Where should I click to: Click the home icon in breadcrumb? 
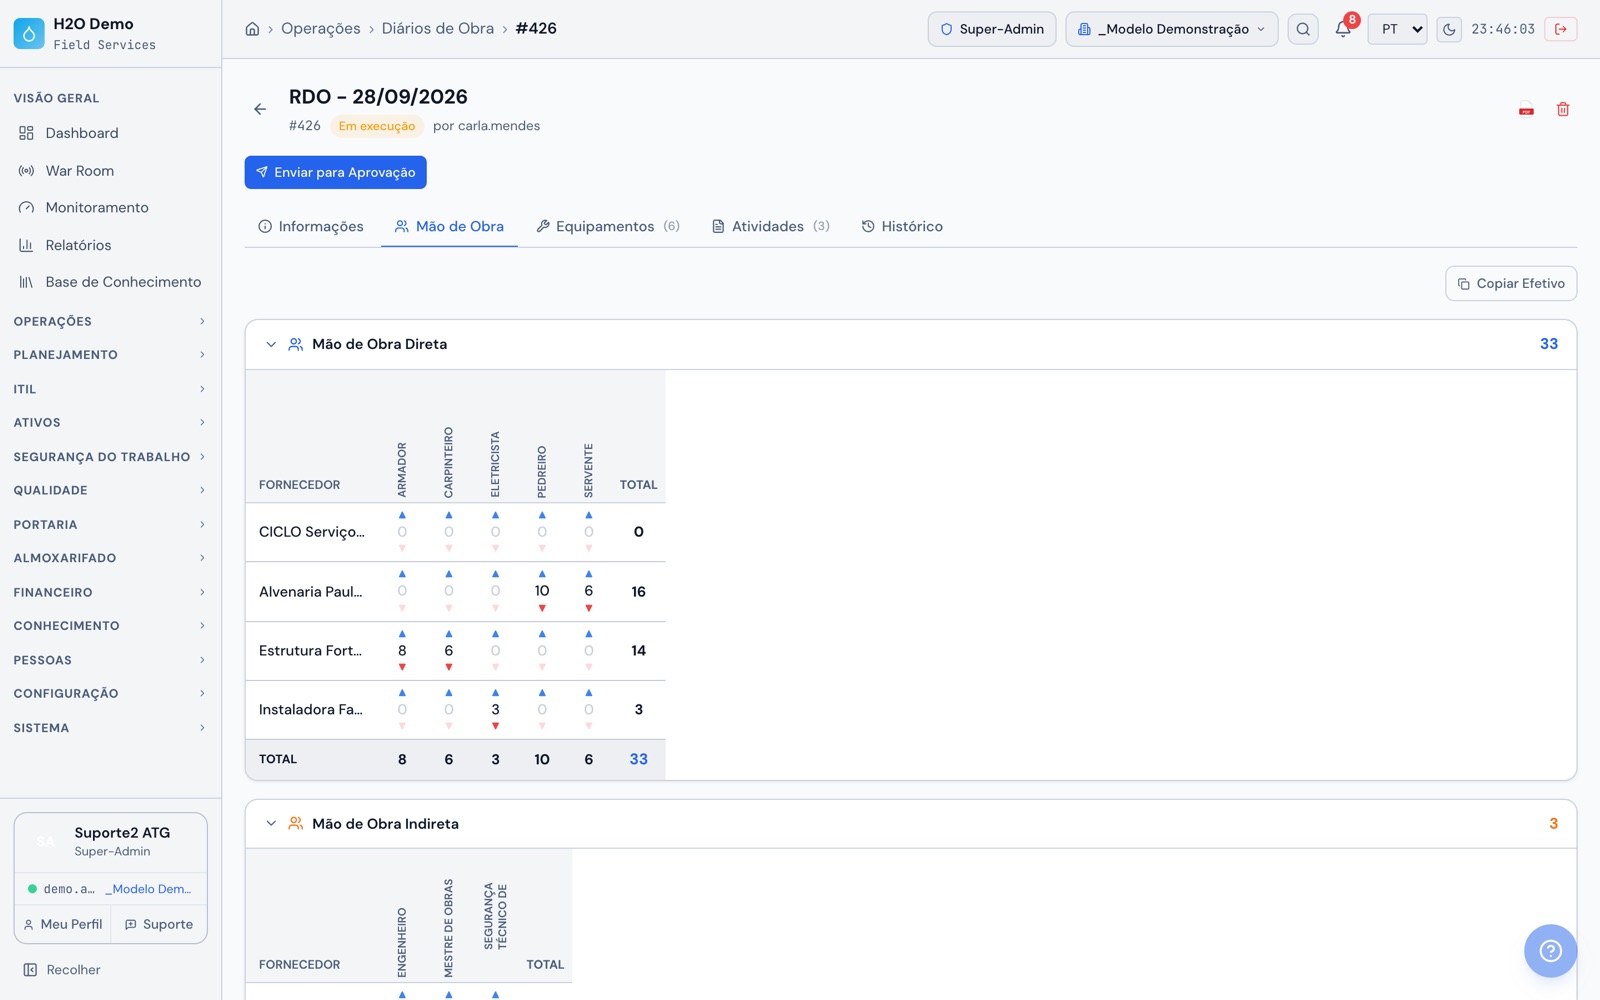coord(252,29)
